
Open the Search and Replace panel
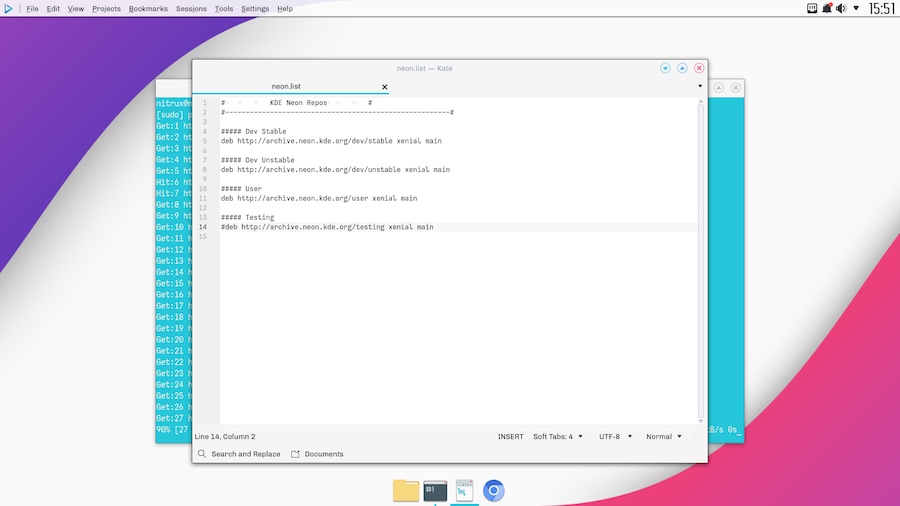tap(239, 454)
